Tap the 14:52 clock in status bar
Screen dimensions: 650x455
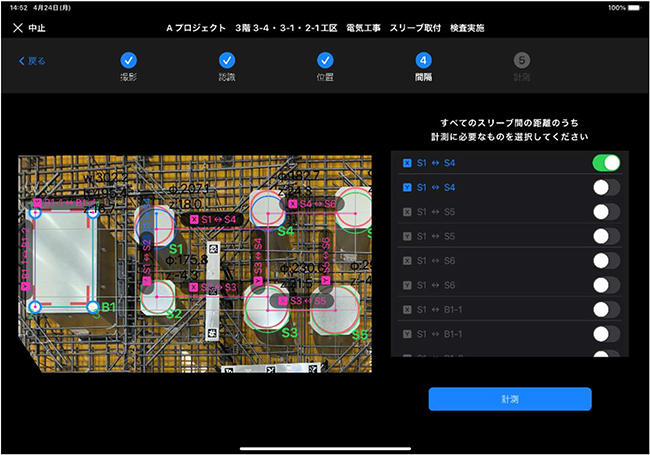click(19, 7)
